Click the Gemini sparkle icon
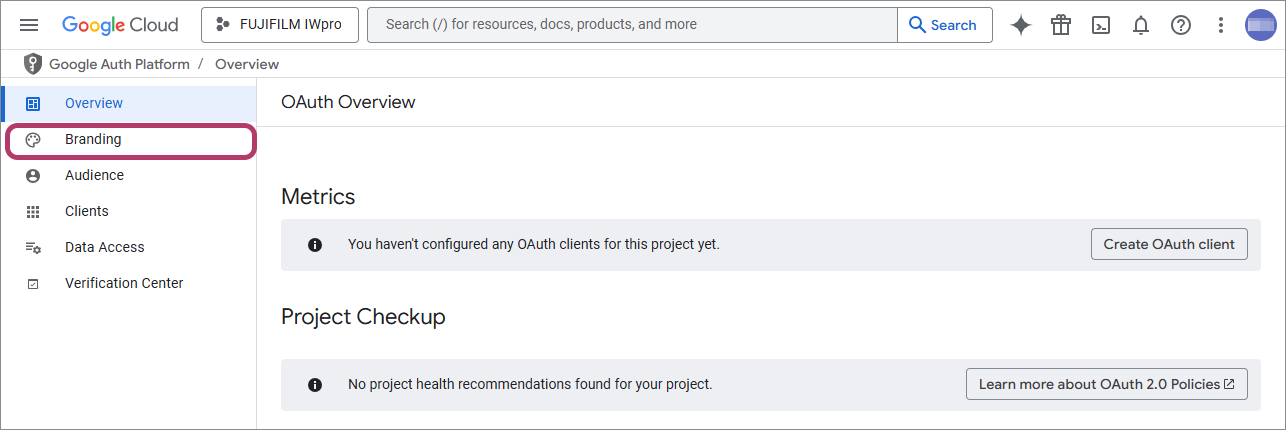Viewport: 1286px width, 430px height. [1021, 25]
